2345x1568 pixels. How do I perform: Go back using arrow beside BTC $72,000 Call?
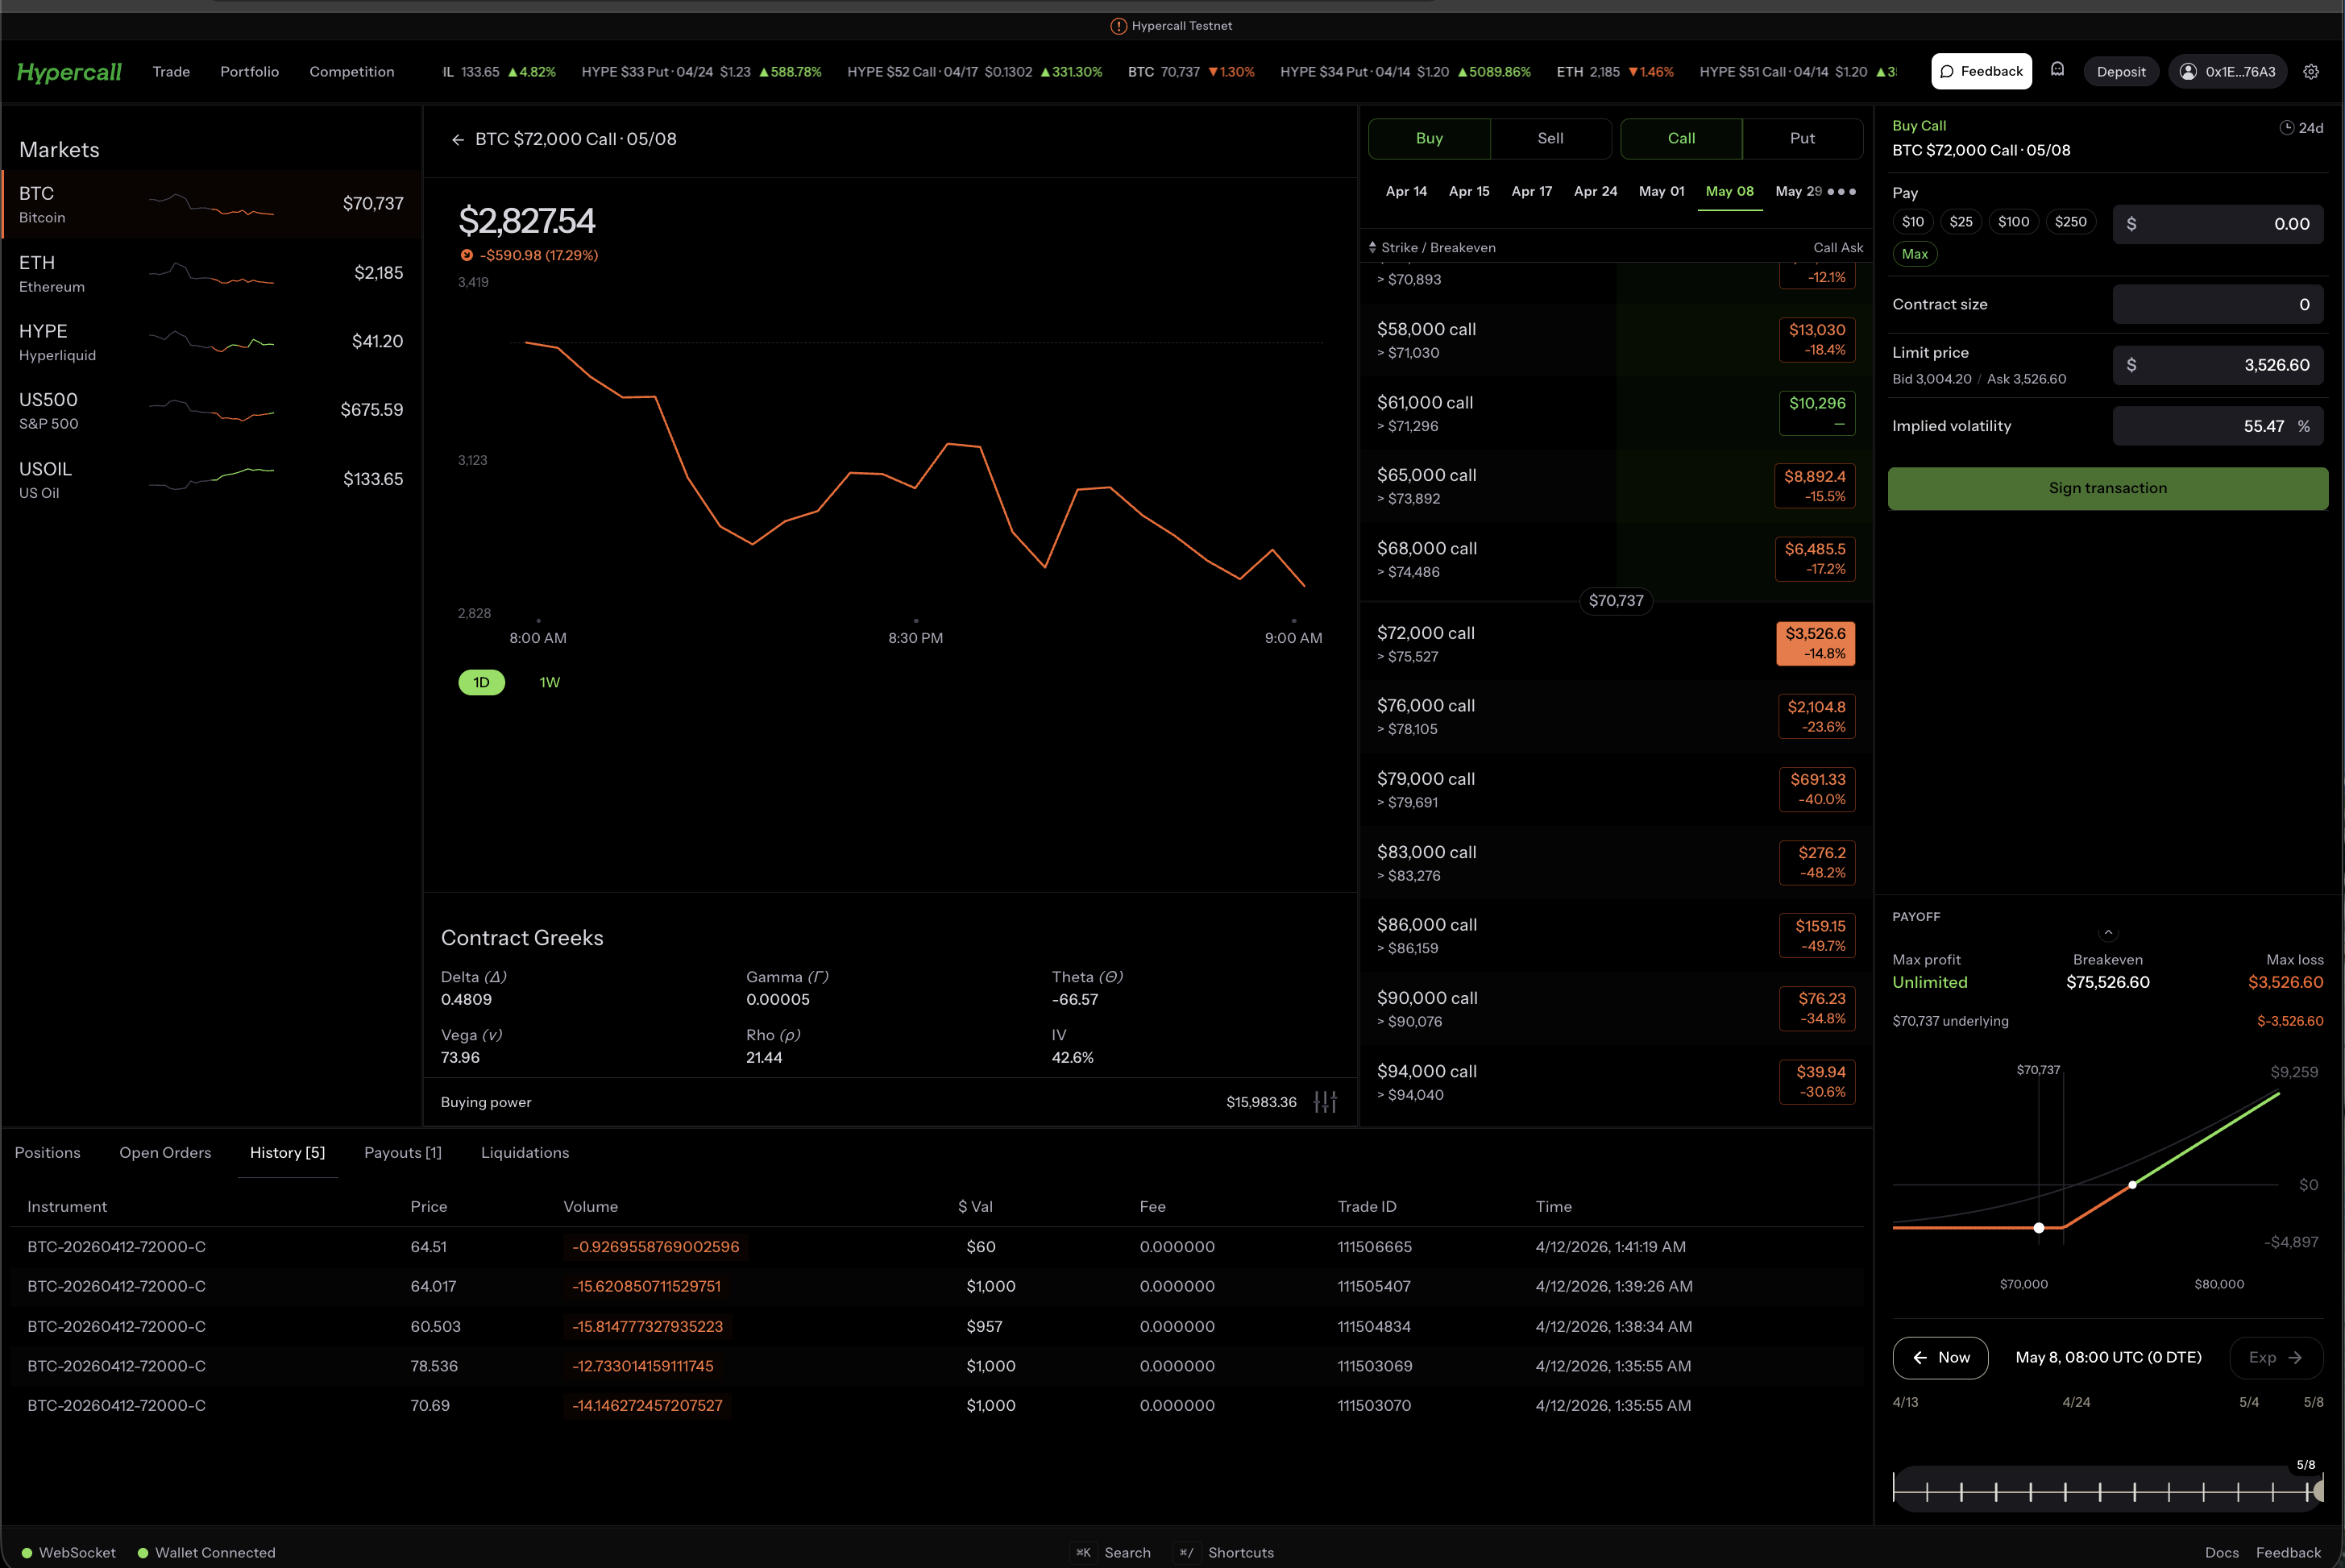coord(458,140)
